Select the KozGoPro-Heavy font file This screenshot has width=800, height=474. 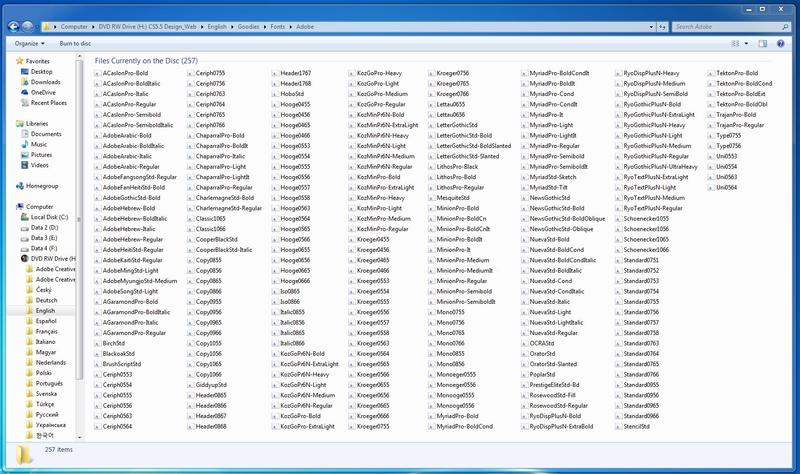(375, 73)
